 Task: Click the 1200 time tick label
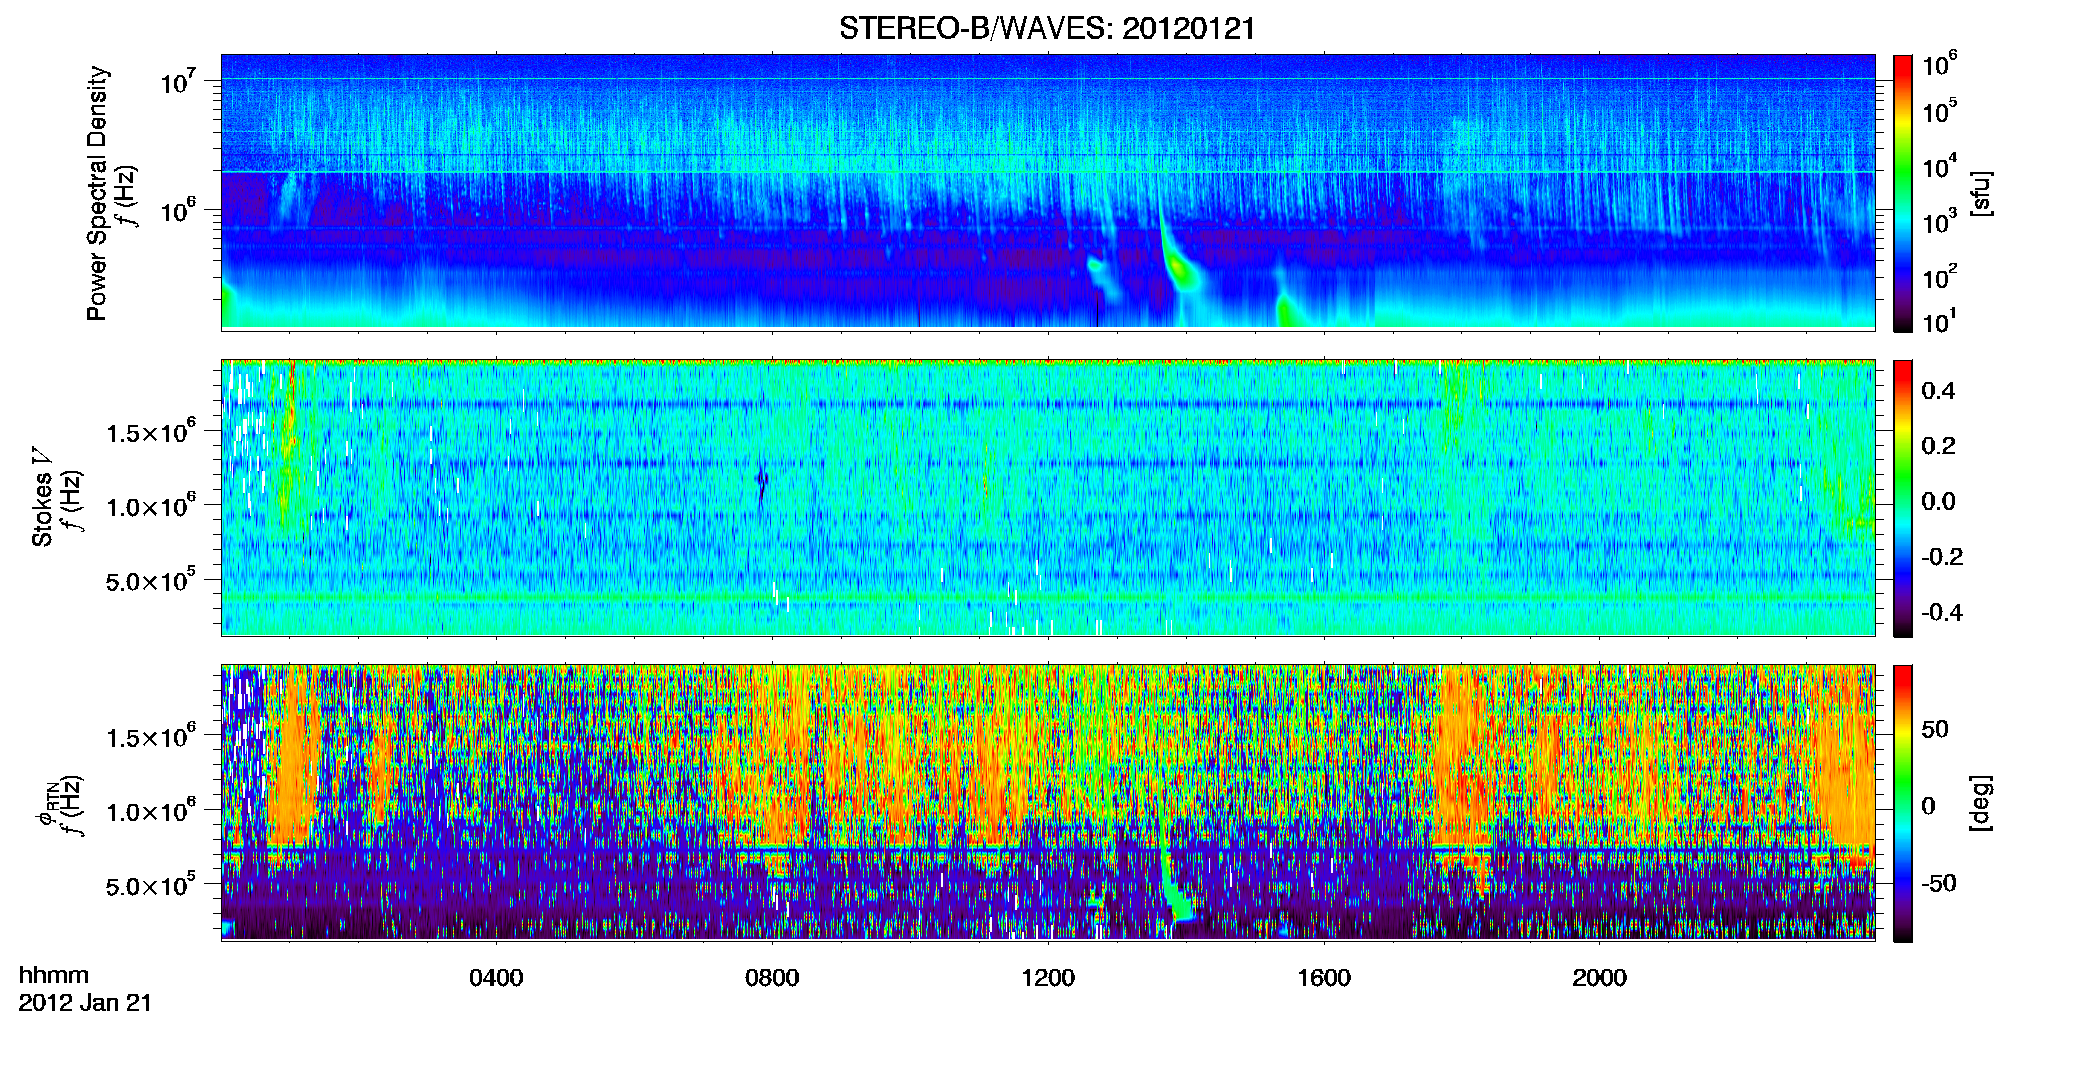click(1048, 978)
